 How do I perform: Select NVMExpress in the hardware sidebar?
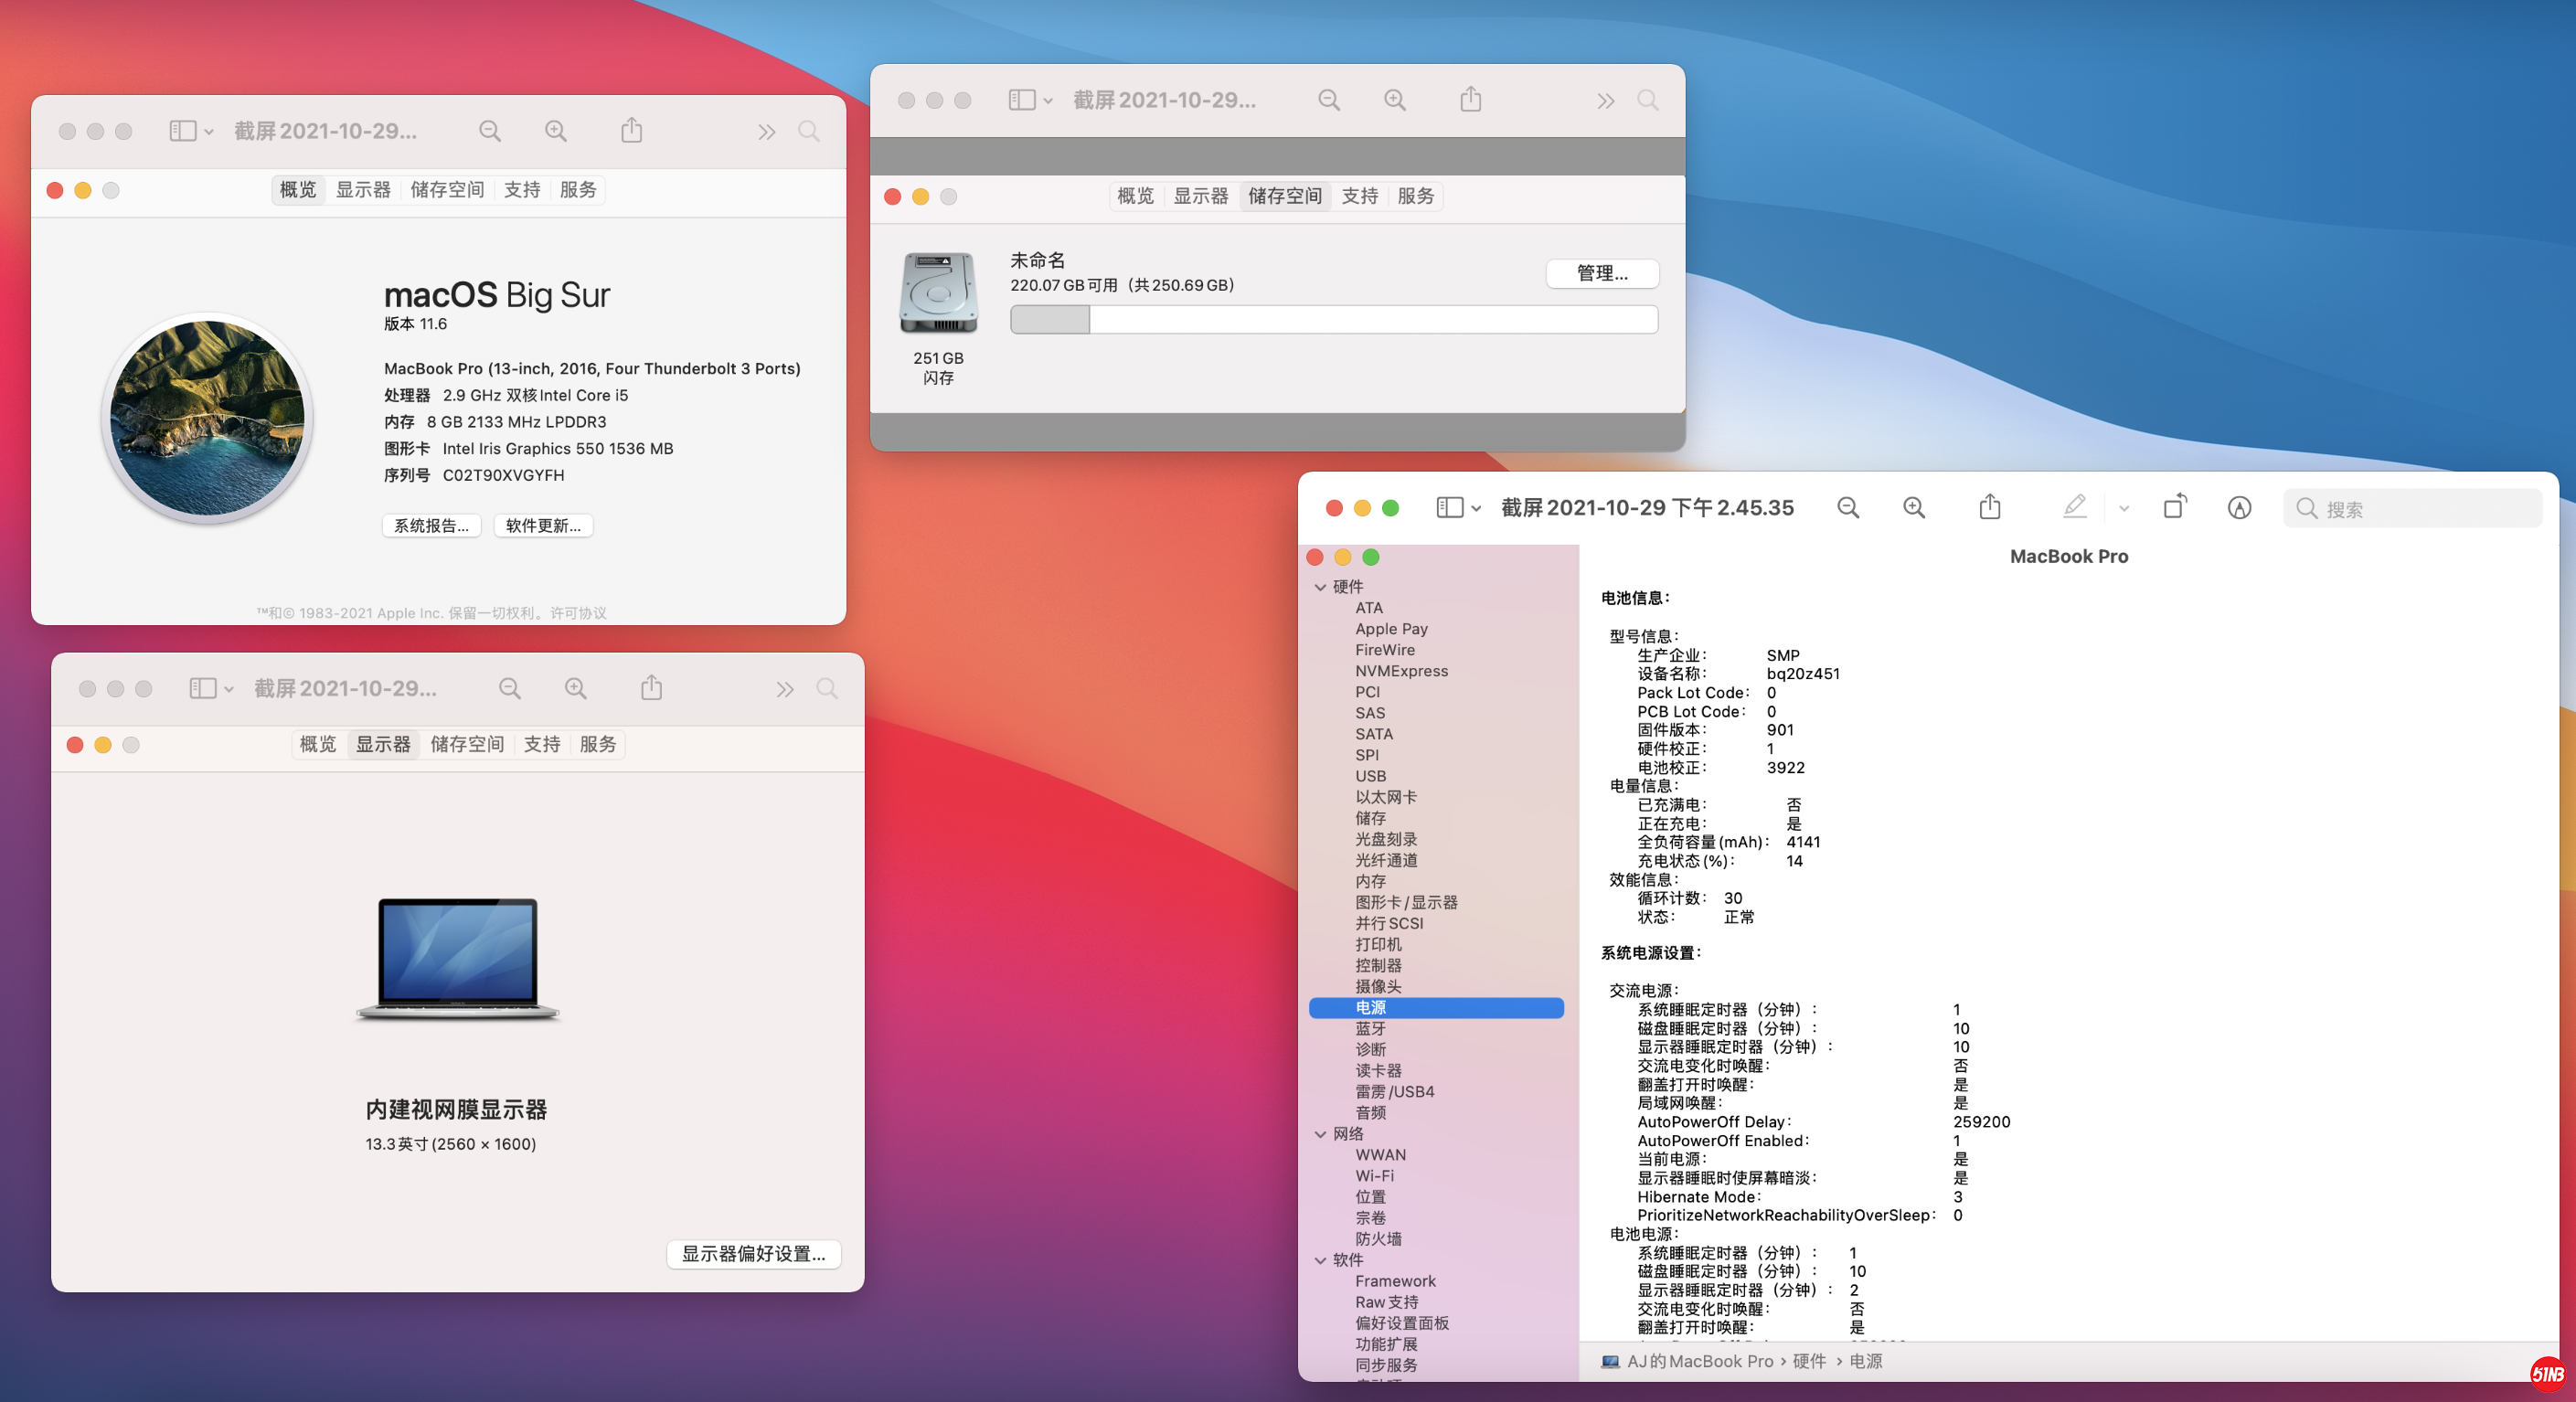pos(1402,671)
